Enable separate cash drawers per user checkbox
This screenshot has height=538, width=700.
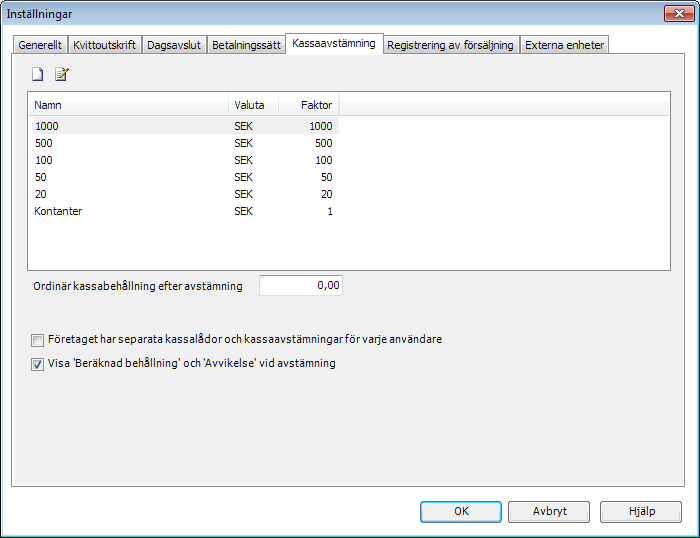coord(38,340)
